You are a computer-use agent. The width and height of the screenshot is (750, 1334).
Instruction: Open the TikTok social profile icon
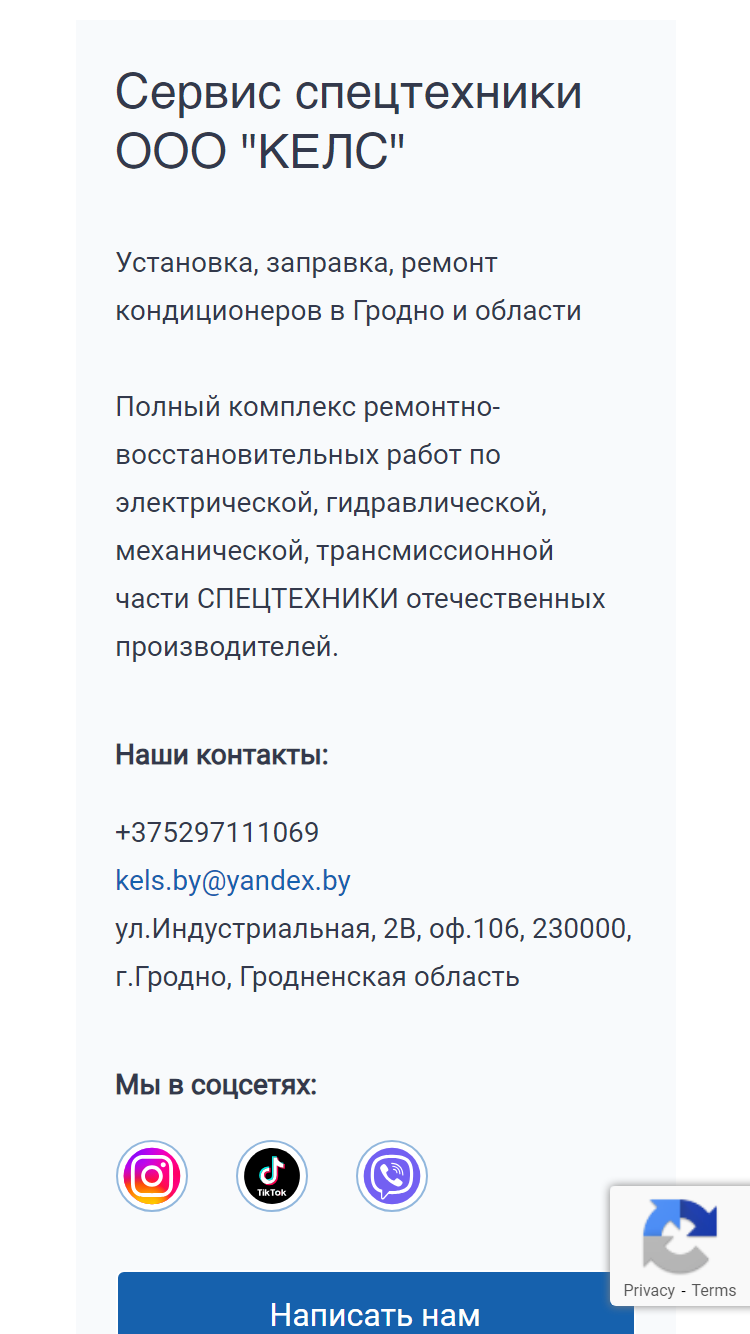click(x=272, y=1176)
